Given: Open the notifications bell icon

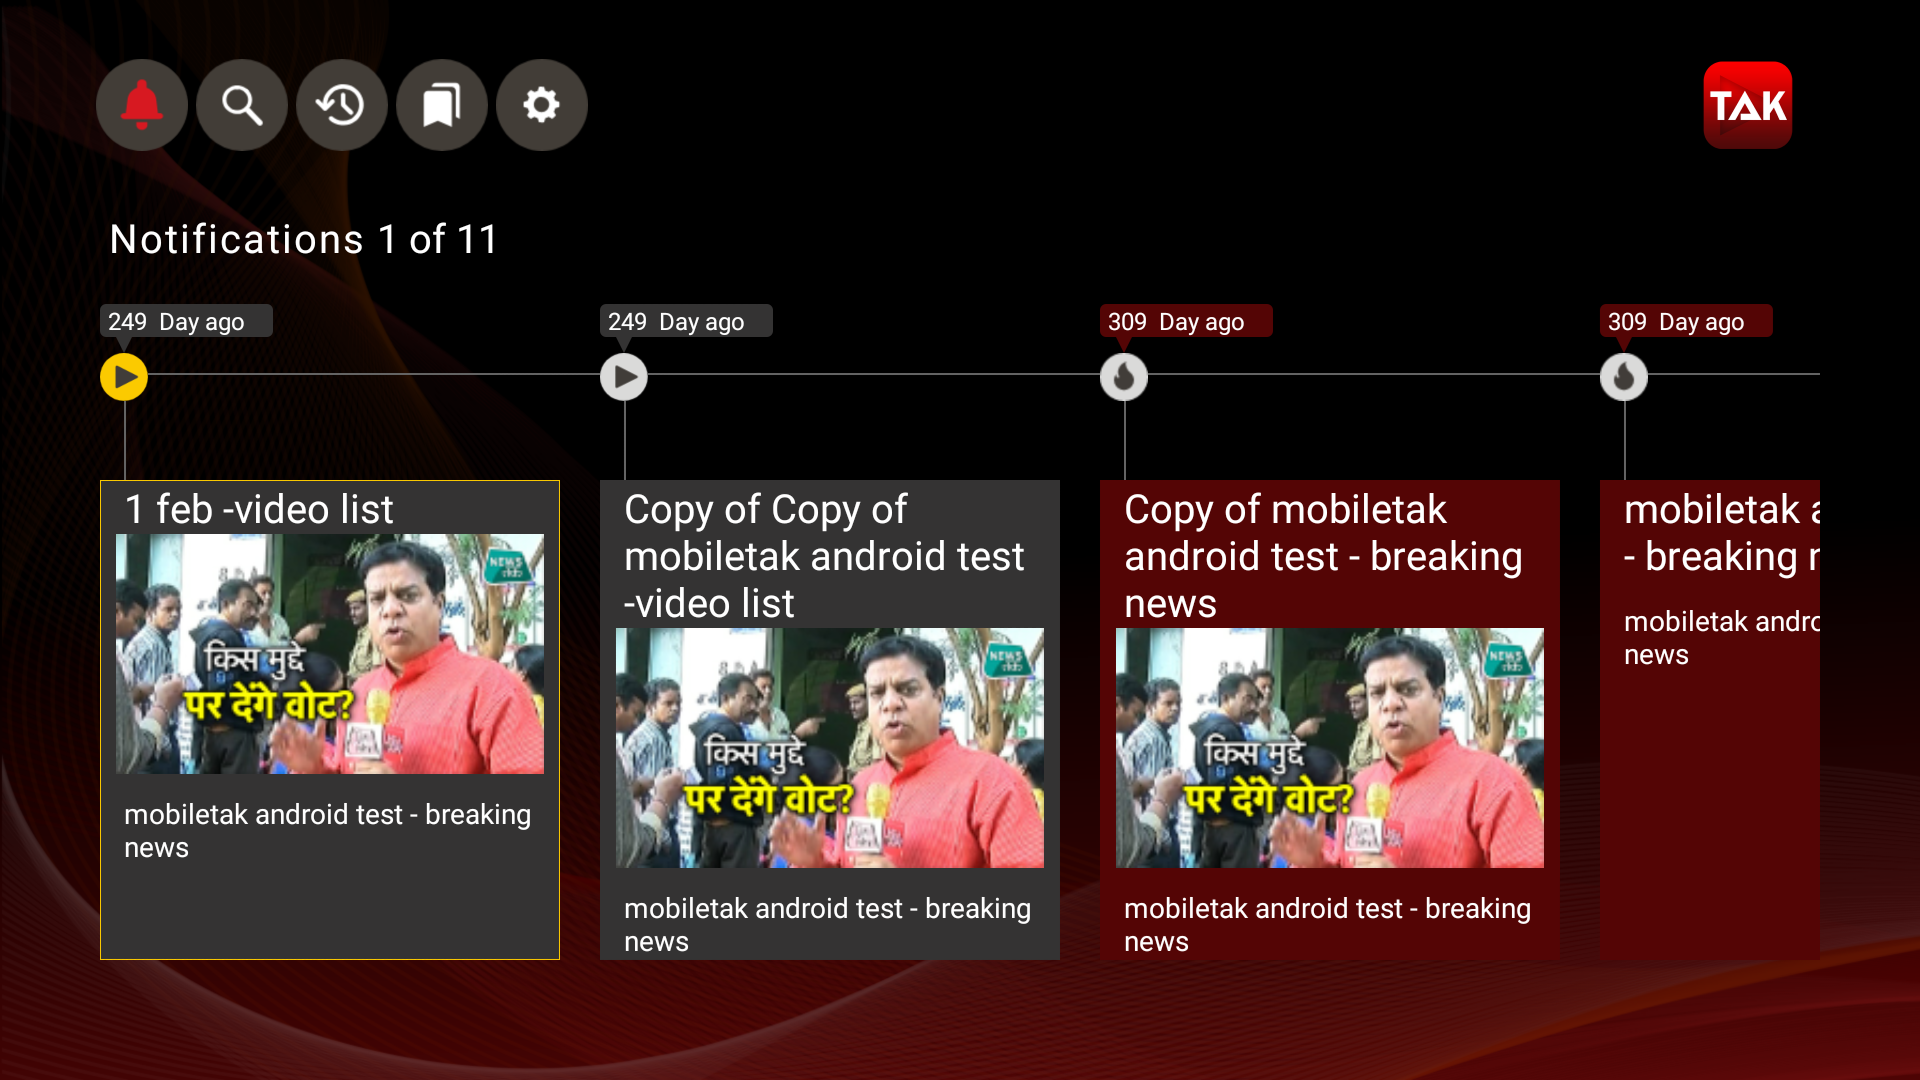Looking at the screenshot, I should coord(141,104).
